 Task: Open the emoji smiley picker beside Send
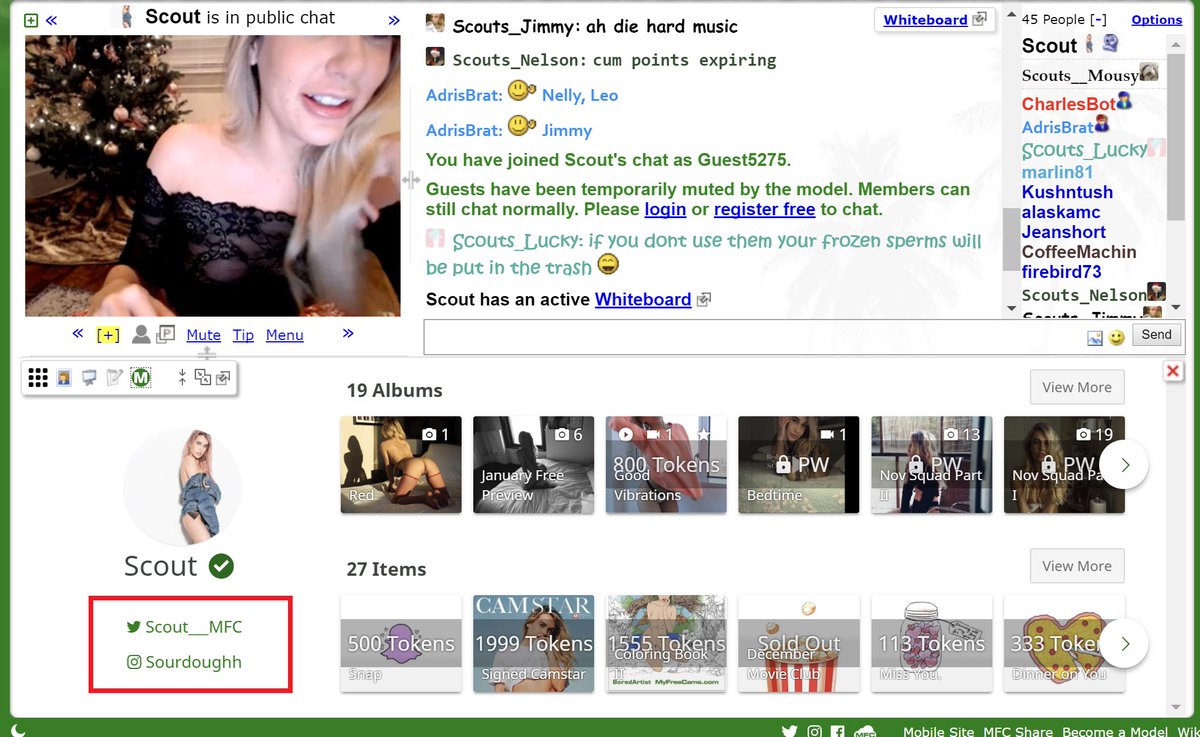point(1117,338)
